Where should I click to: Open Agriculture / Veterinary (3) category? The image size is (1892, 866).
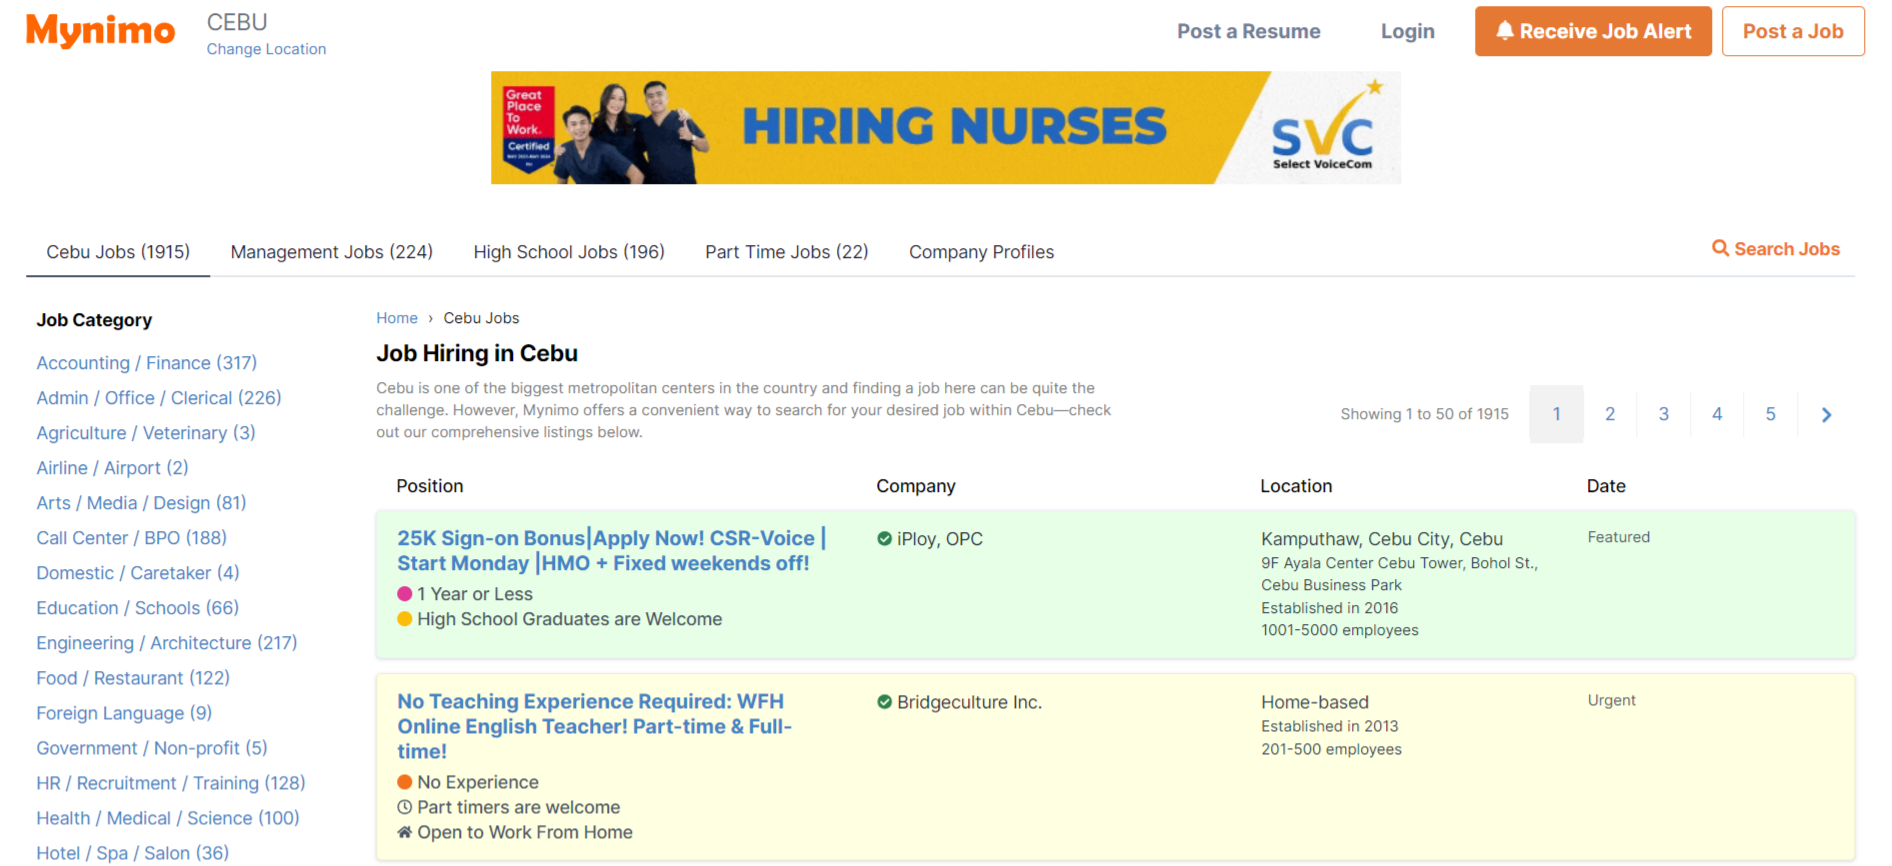click(146, 433)
